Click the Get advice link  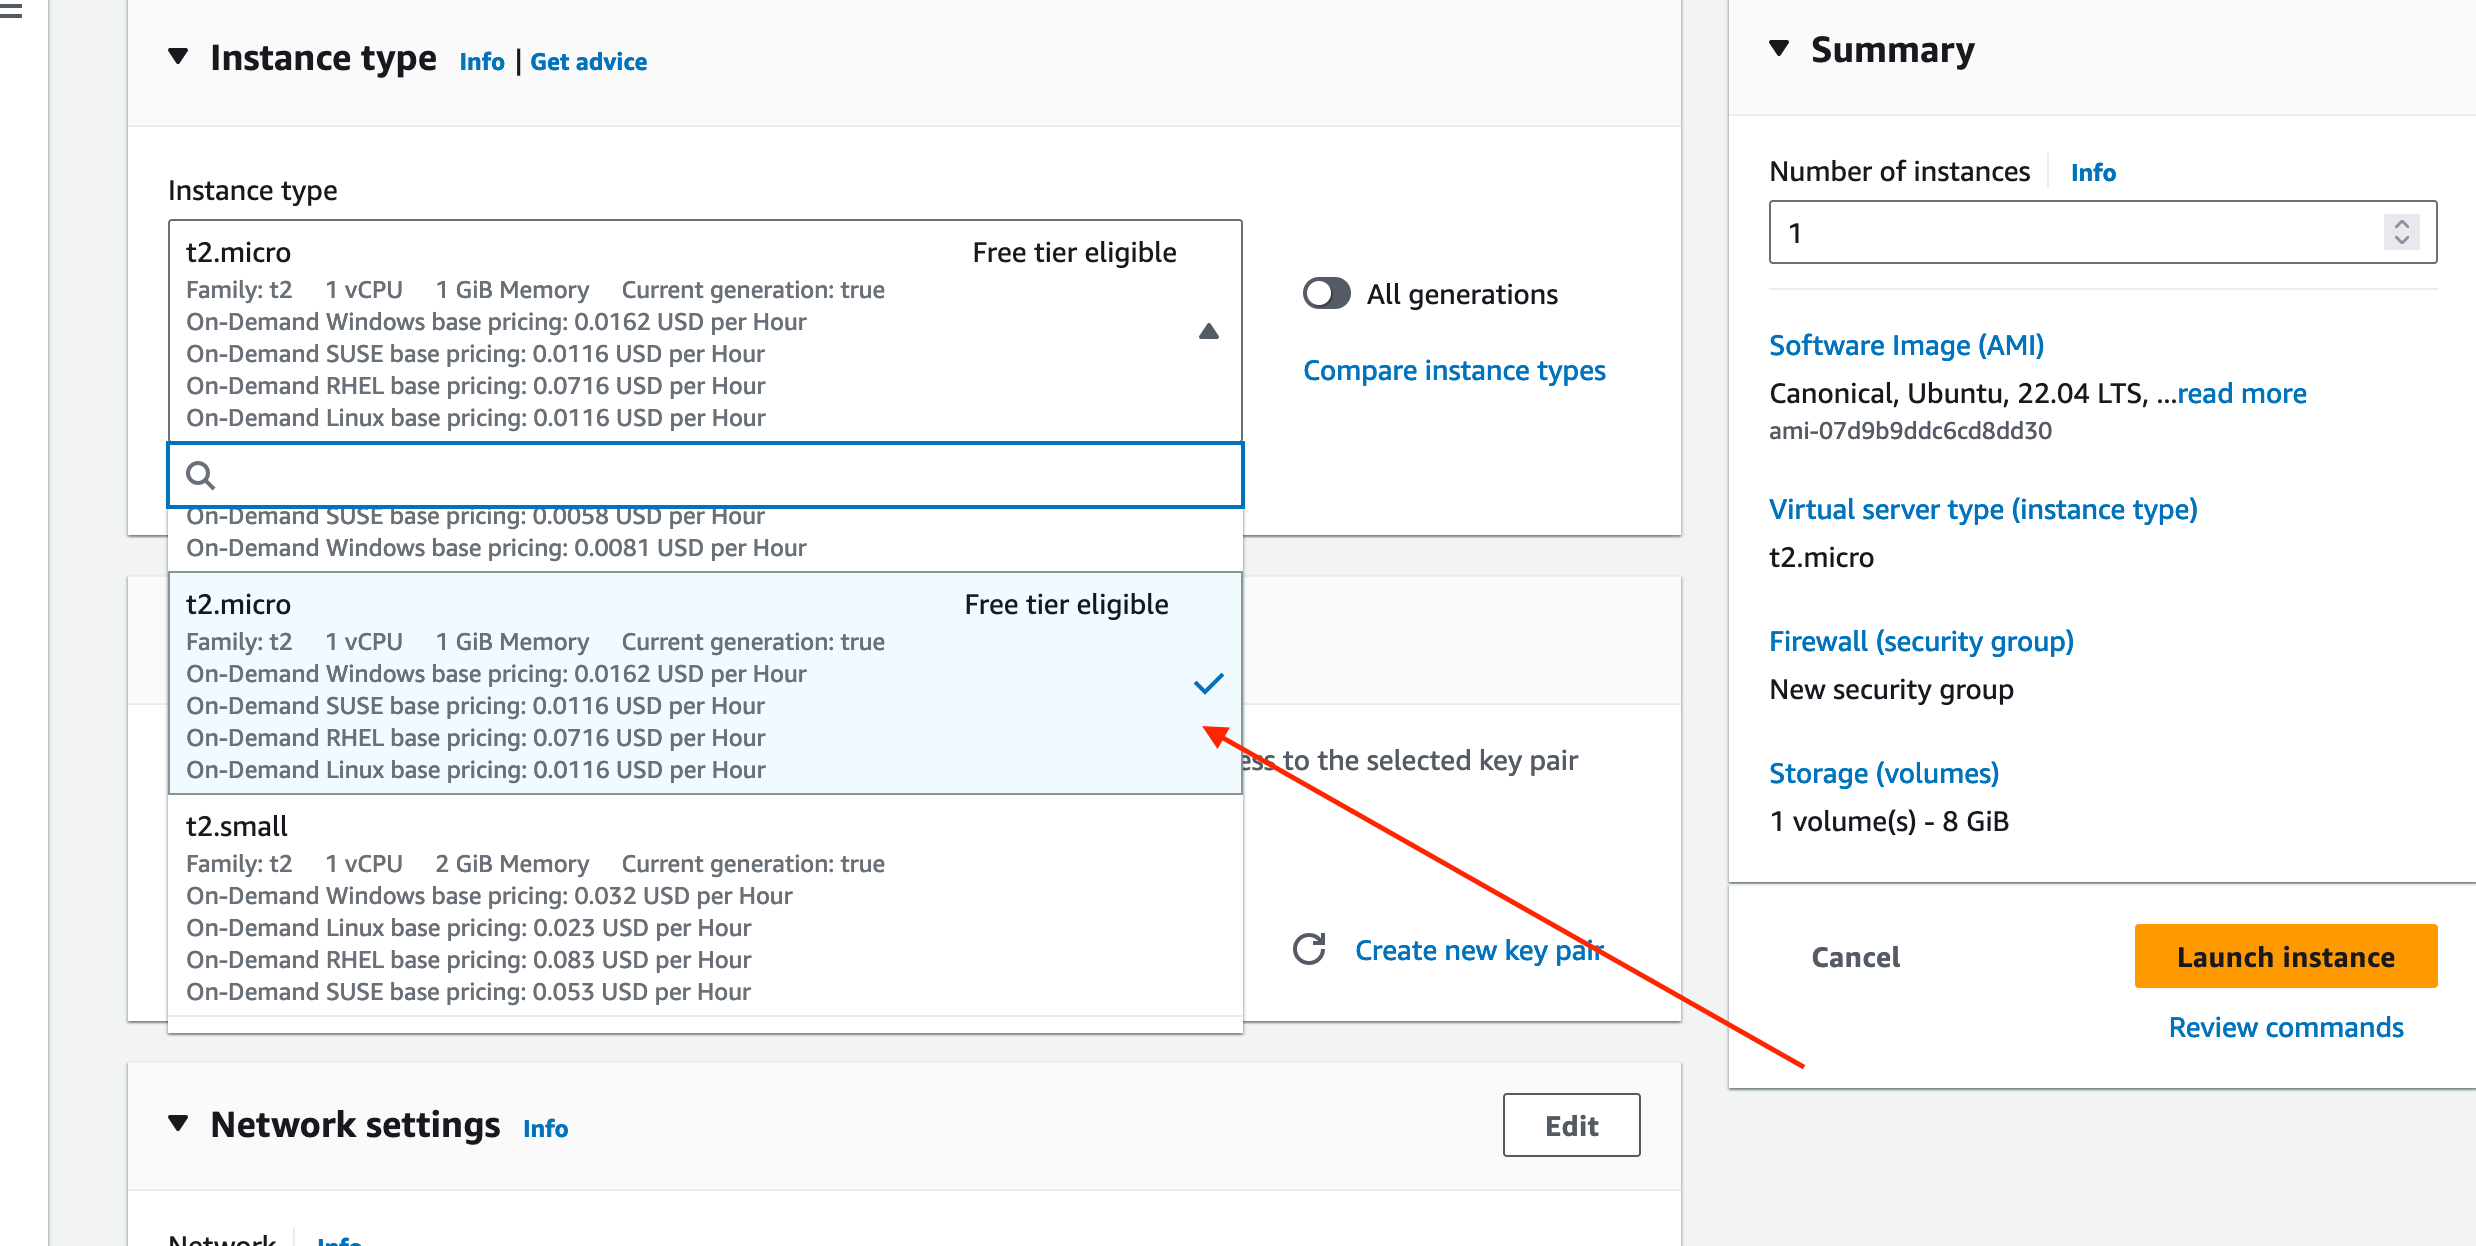pyautogui.click(x=588, y=62)
